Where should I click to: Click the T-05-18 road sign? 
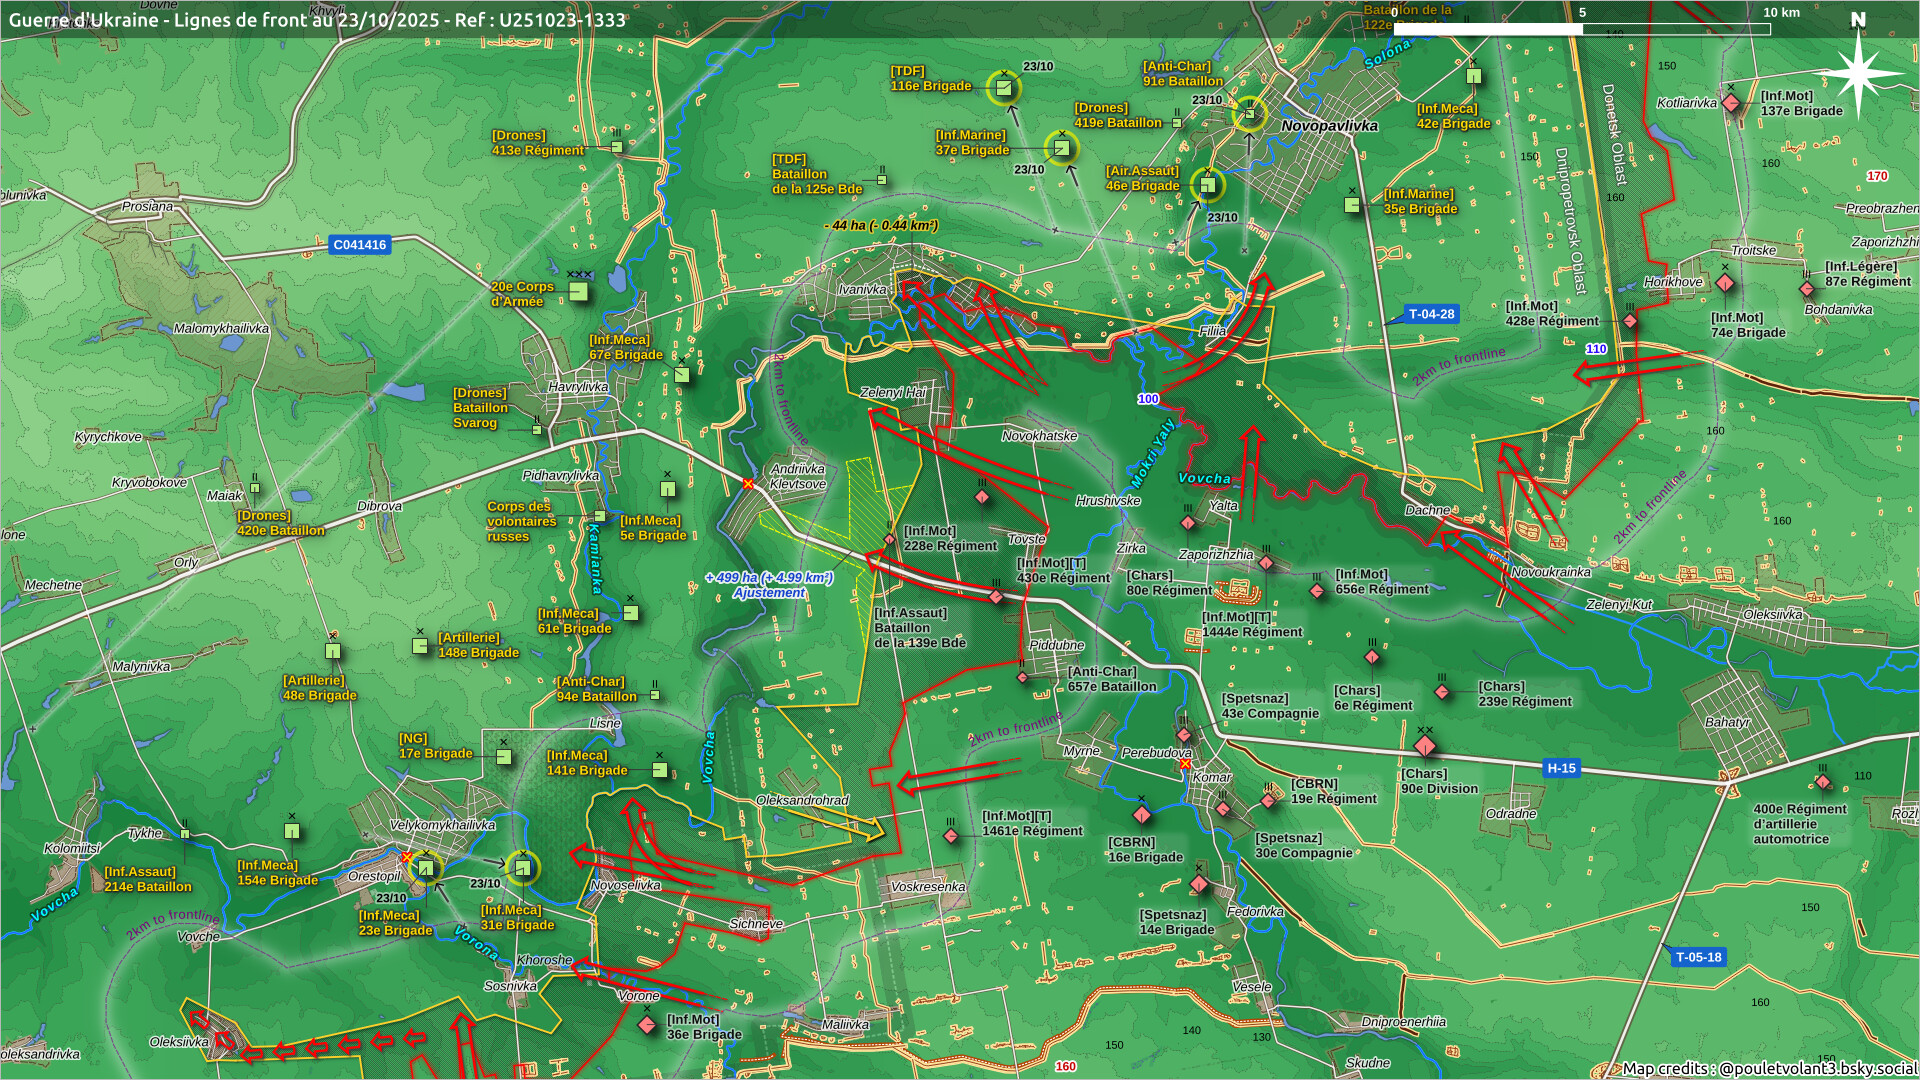(x=1698, y=957)
